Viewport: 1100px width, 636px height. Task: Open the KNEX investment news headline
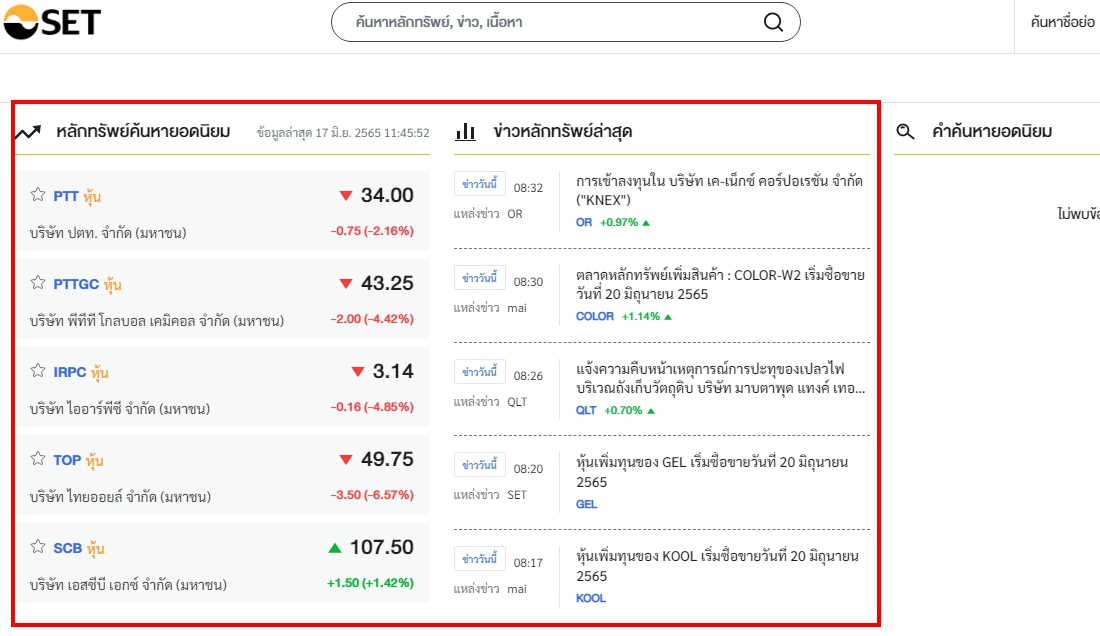(x=719, y=190)
